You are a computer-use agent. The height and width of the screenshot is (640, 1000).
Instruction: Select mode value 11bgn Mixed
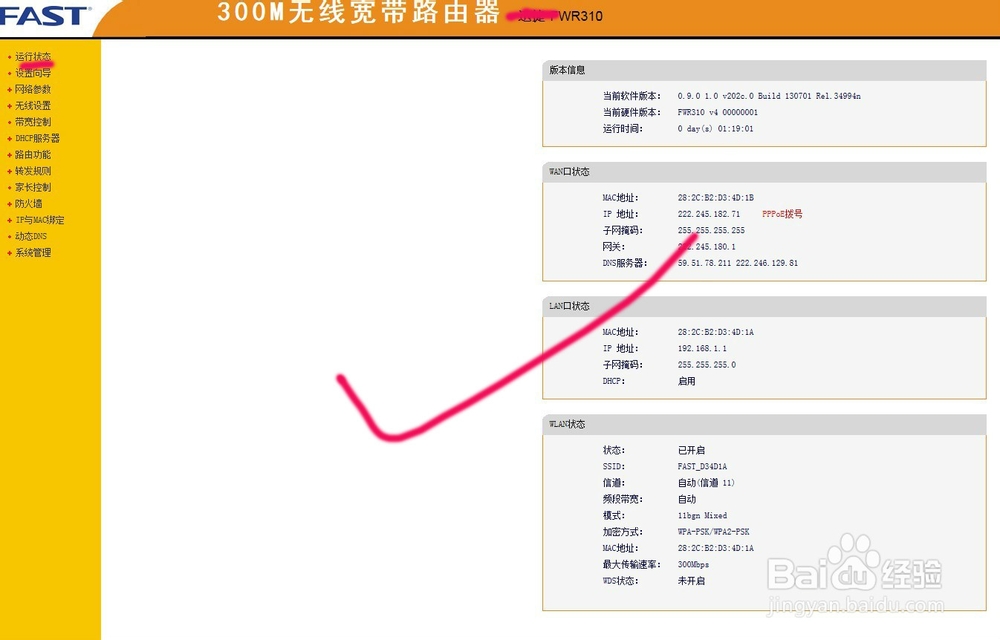point(702,515)
